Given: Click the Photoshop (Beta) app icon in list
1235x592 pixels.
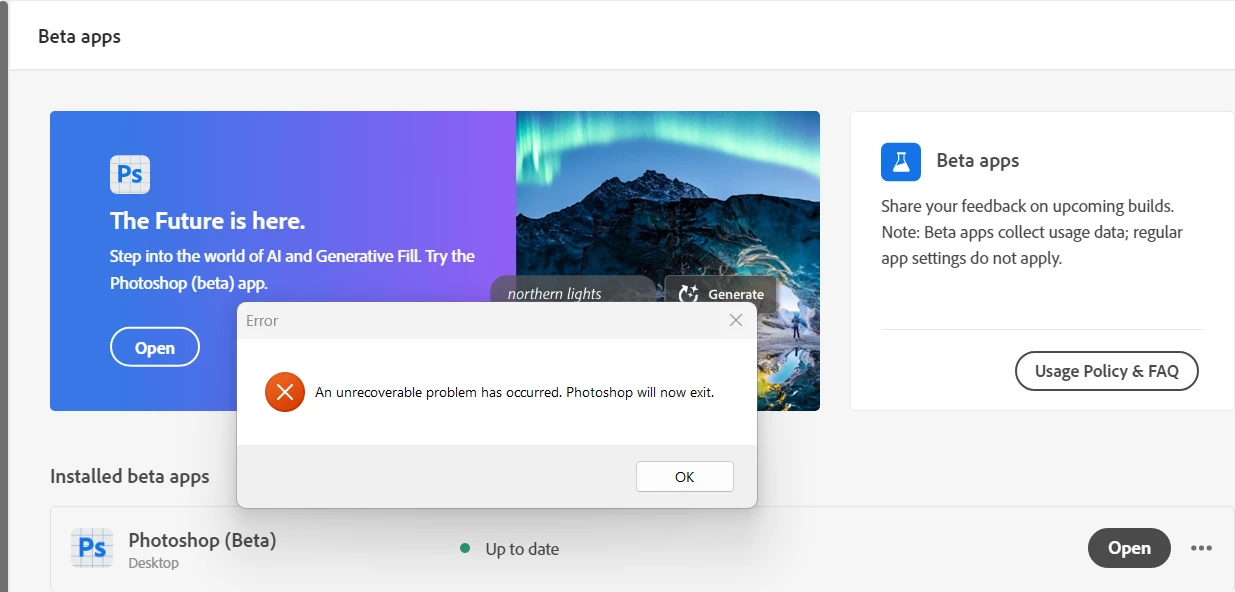Looking at the screenshot, I should point(92,549).
